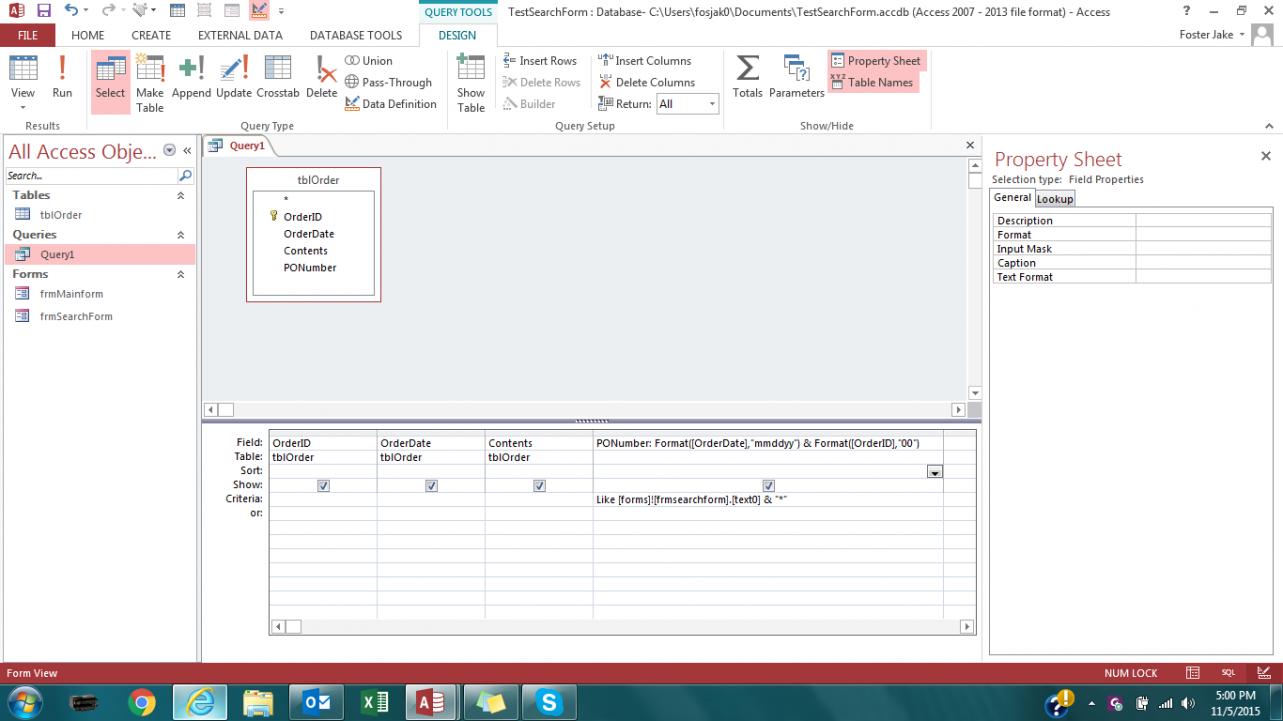Switch to the CREATE ribbon tab
This screenshot has width=1283, height=721.
click(x=151, y=35)
